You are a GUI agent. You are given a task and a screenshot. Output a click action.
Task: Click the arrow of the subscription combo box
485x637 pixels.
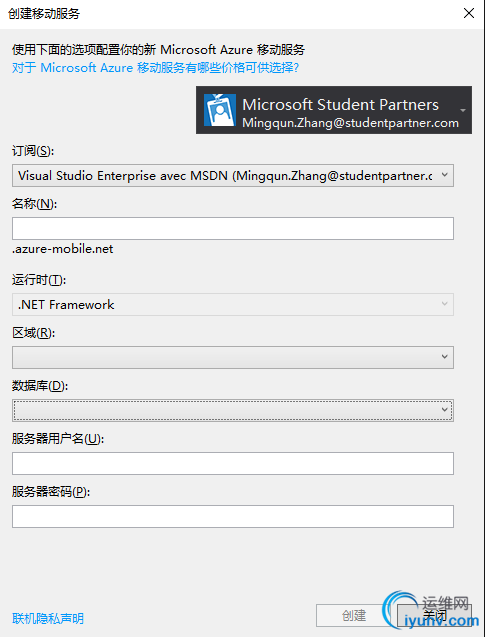point(444,175)
